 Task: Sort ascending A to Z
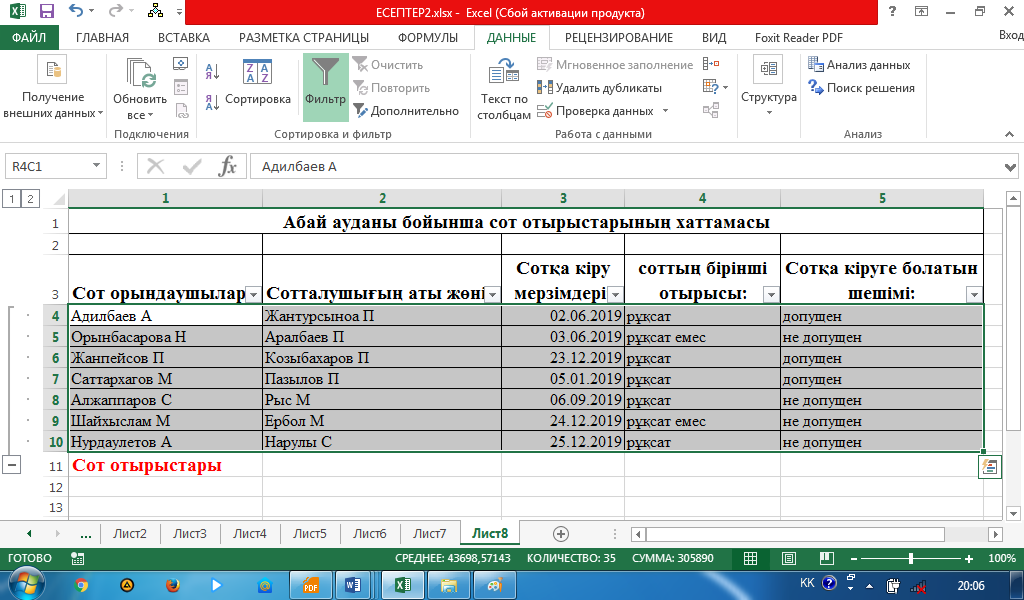[x=212, y=72]
